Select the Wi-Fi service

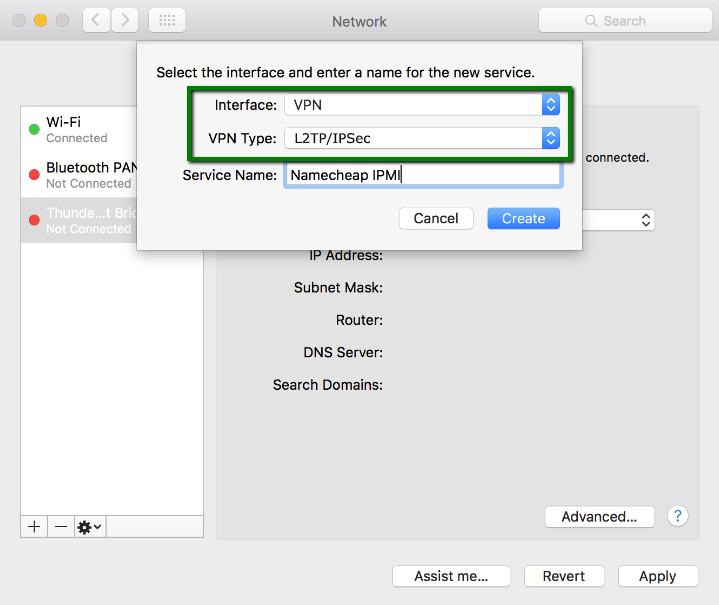coord(110,129)
